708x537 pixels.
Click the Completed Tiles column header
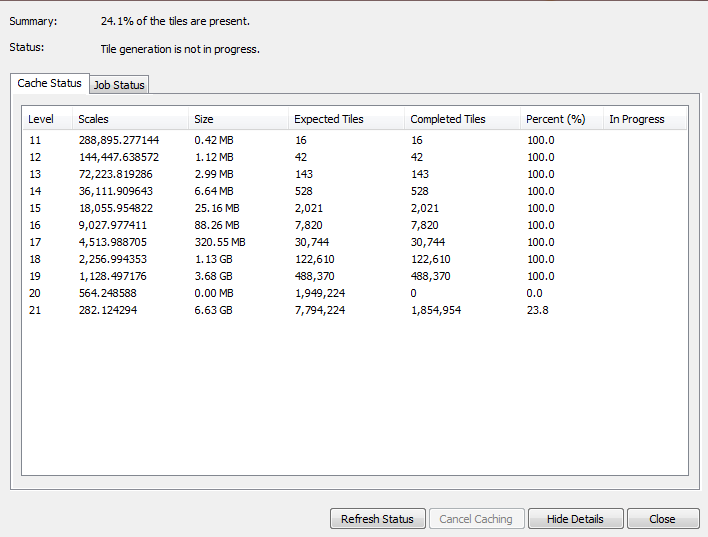pos(462,119)
